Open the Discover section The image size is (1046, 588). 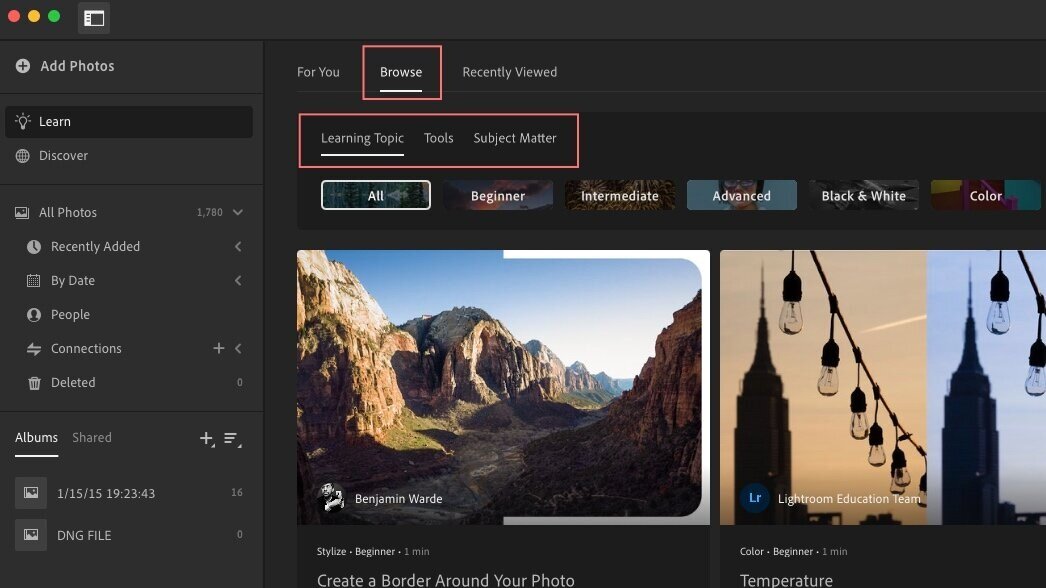point(129,156)
